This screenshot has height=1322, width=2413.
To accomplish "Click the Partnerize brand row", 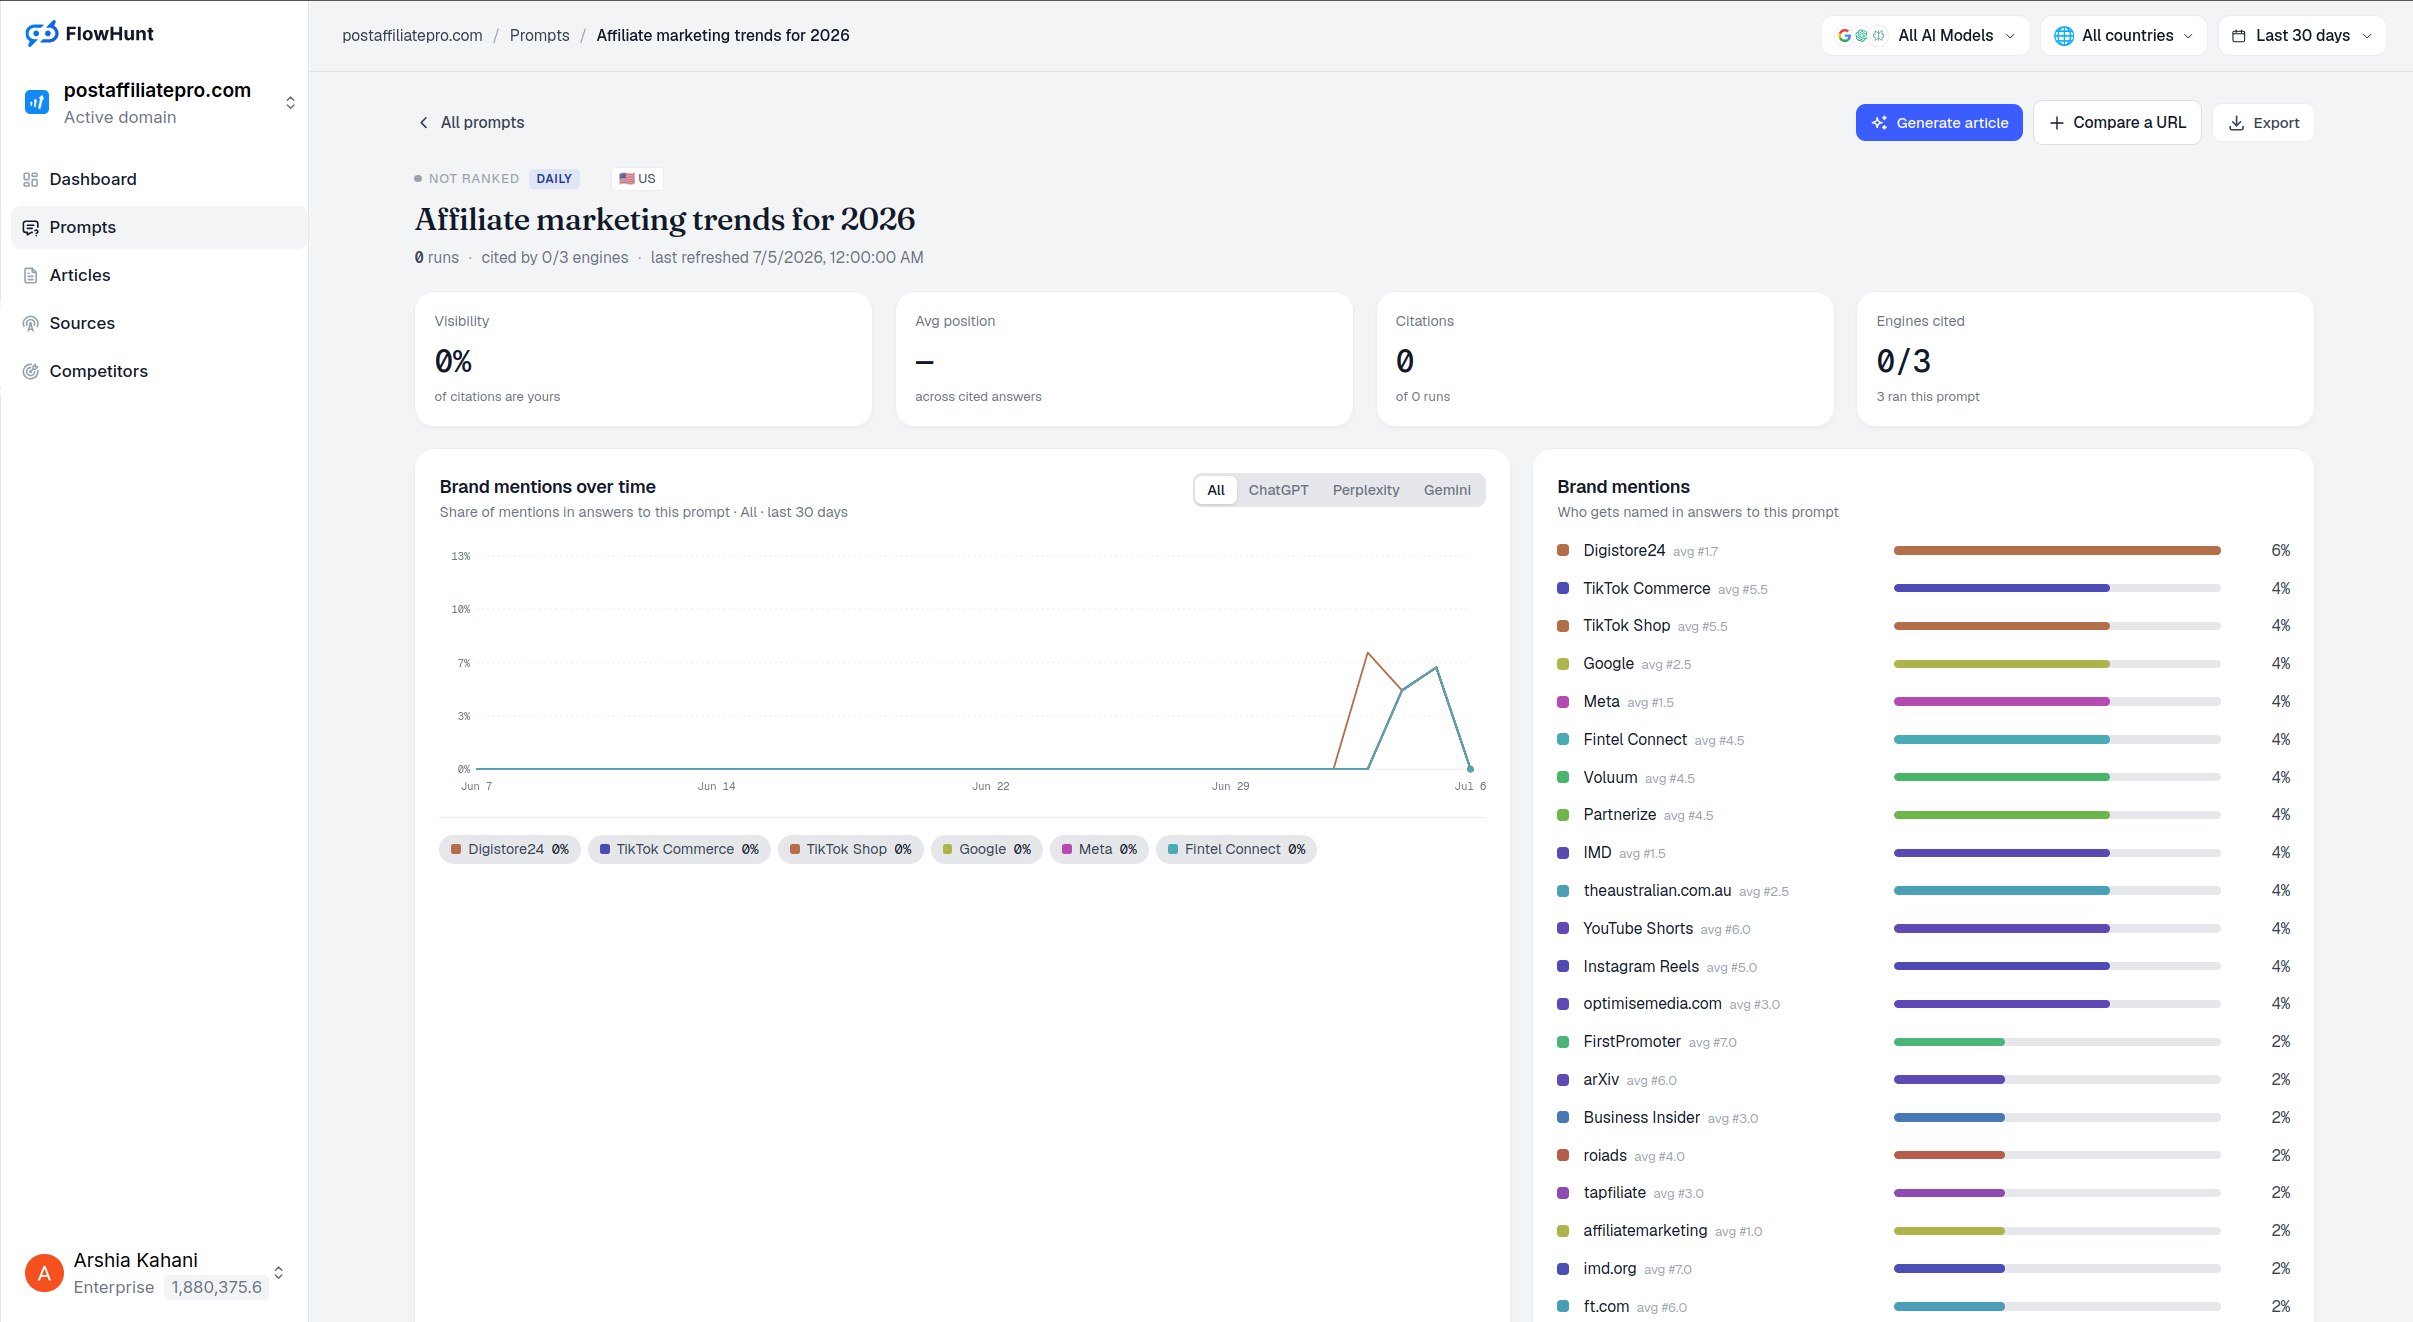I will point(1923,815).
